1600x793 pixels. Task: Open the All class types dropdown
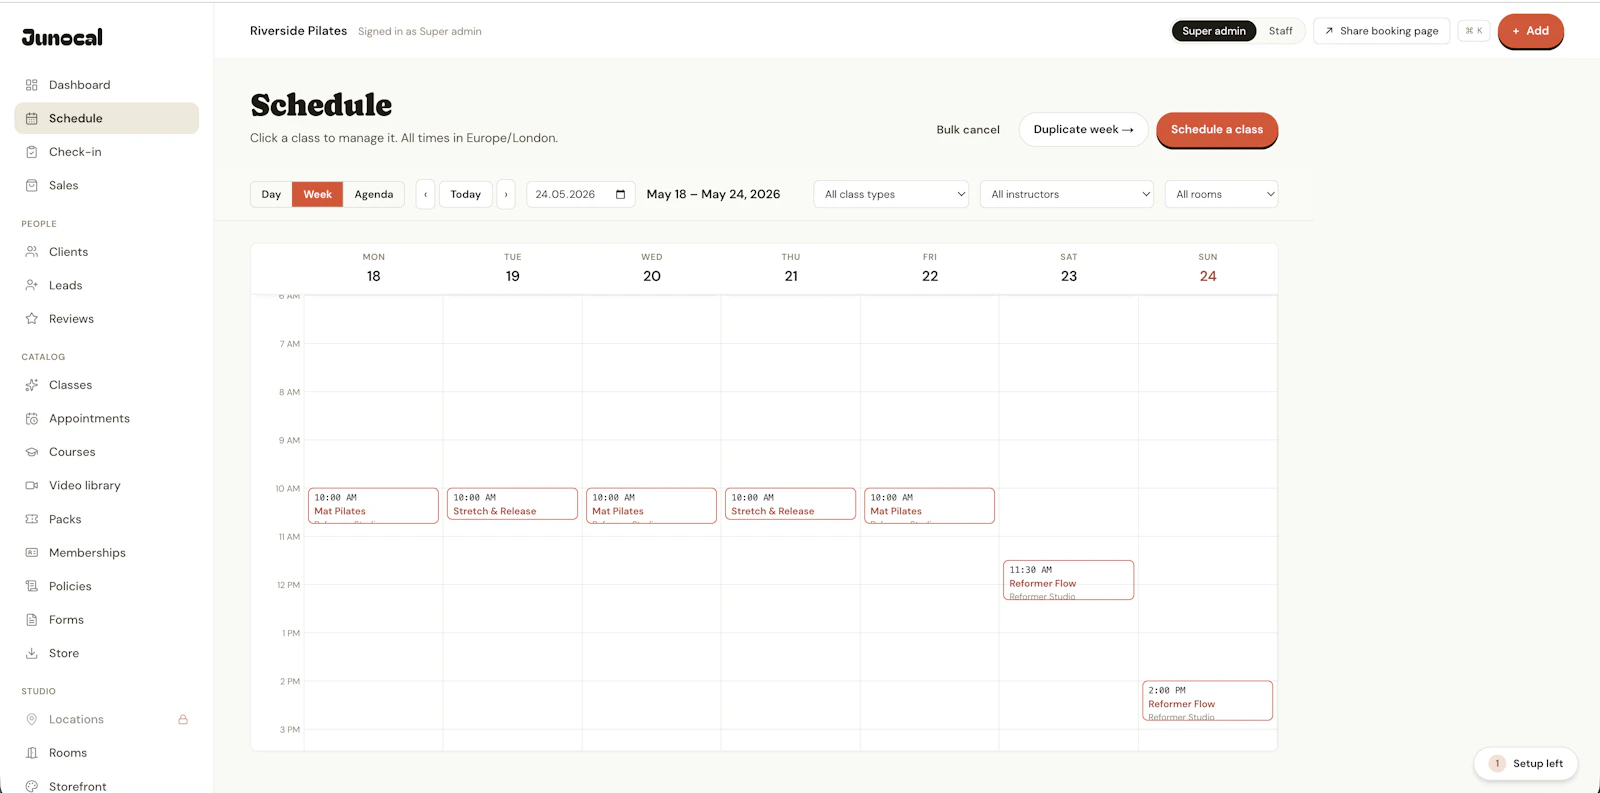pyautogui.click(x=892, y=194)
